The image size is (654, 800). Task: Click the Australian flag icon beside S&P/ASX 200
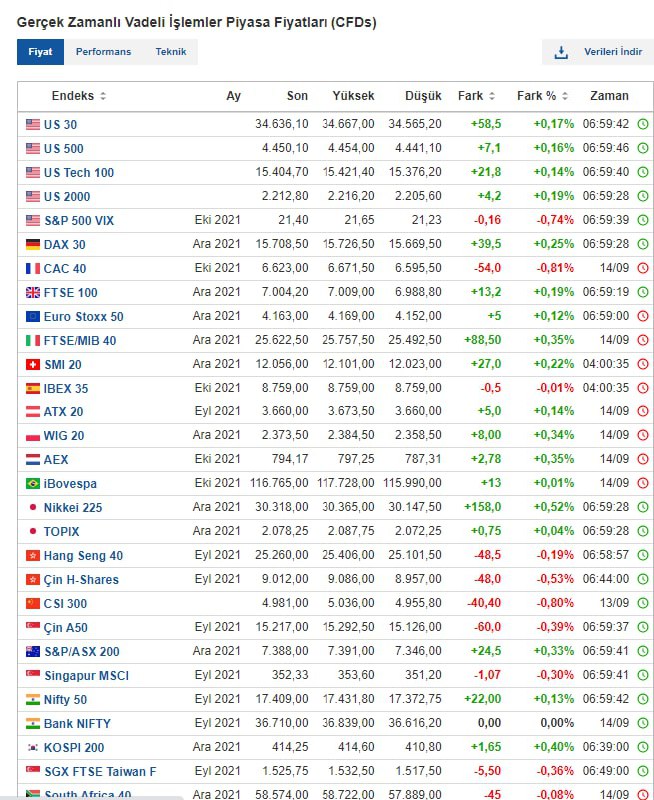point(33,652)
